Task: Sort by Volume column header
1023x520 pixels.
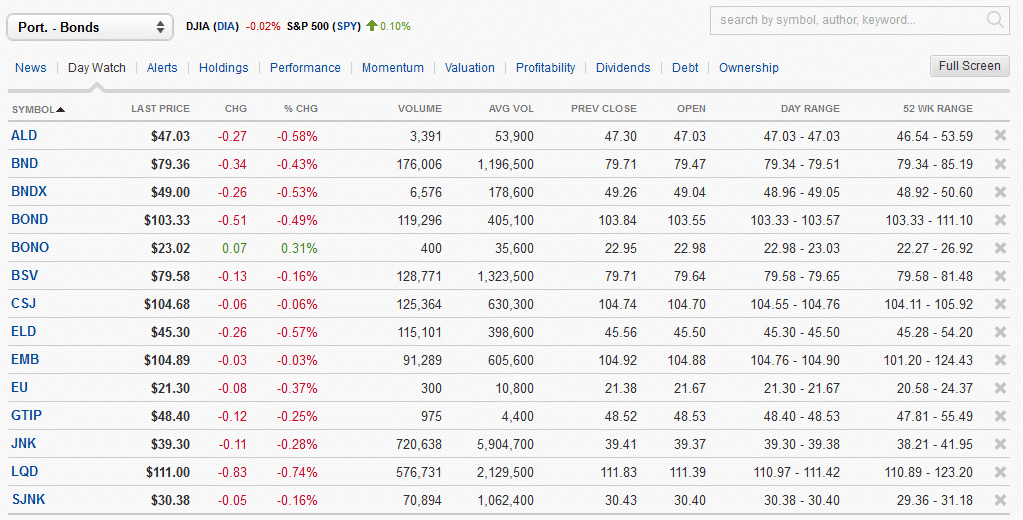Action: [419, 109]
